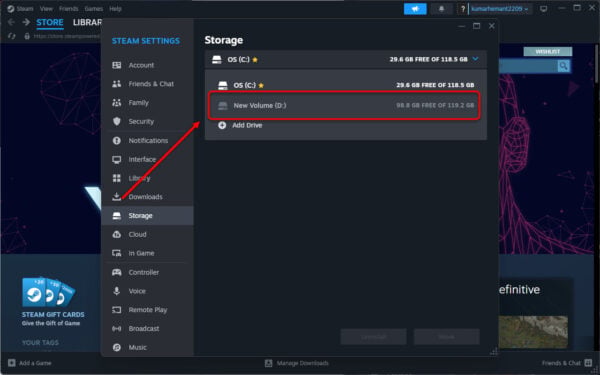Select Library settings category
This screenshot has width=600, height=375.
tap(147, 178)
